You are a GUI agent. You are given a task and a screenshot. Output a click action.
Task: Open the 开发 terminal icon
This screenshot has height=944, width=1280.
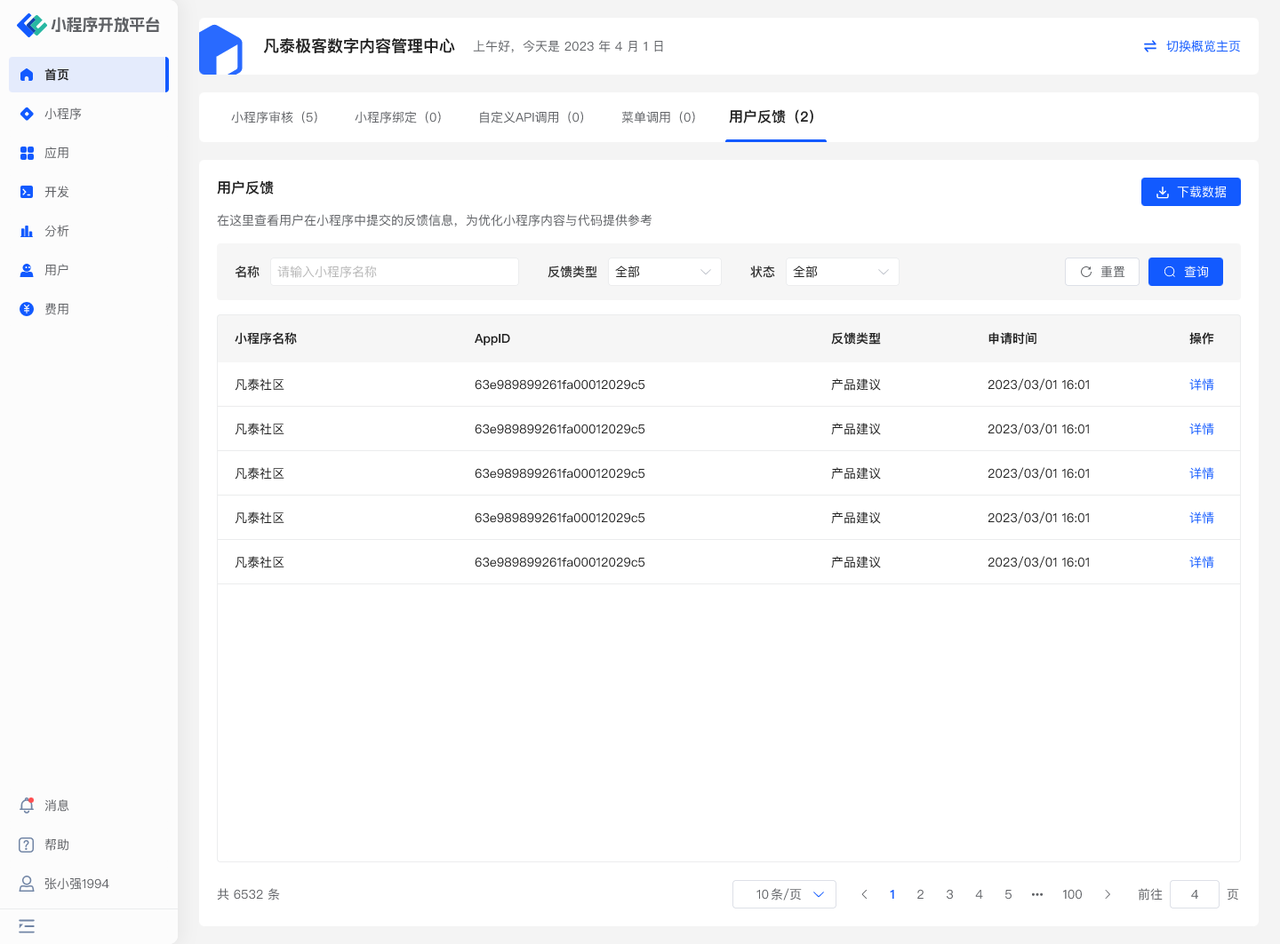(27, 192)
